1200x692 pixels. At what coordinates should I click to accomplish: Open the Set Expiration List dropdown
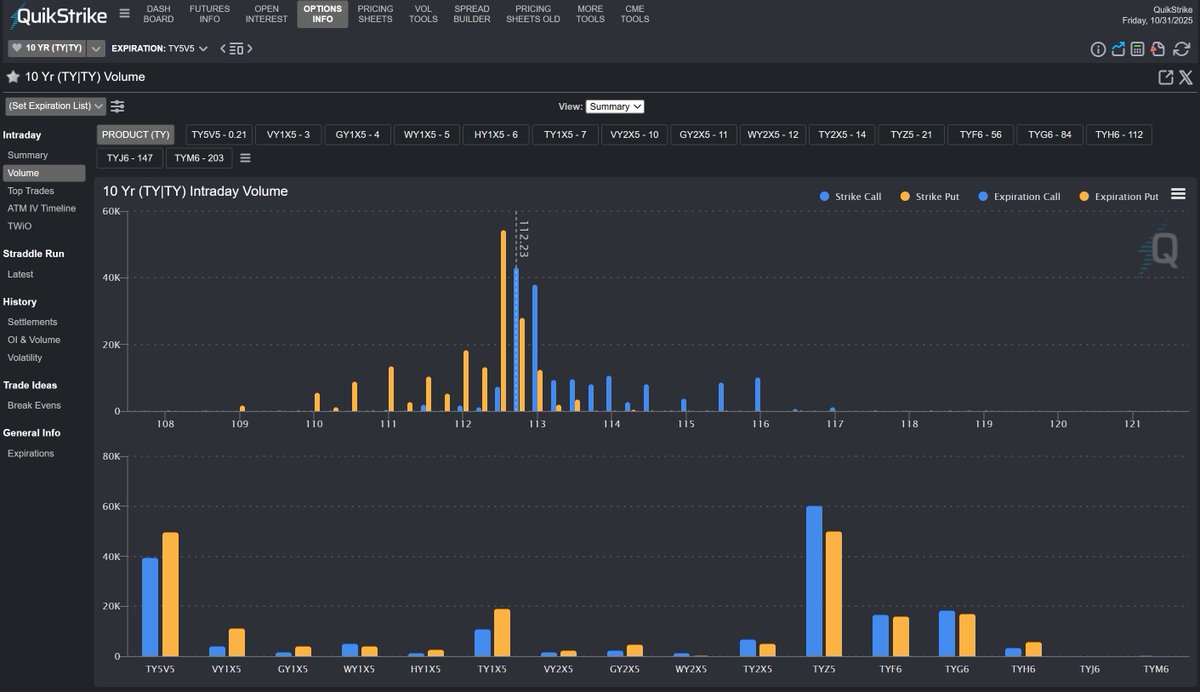click(55, 105)
